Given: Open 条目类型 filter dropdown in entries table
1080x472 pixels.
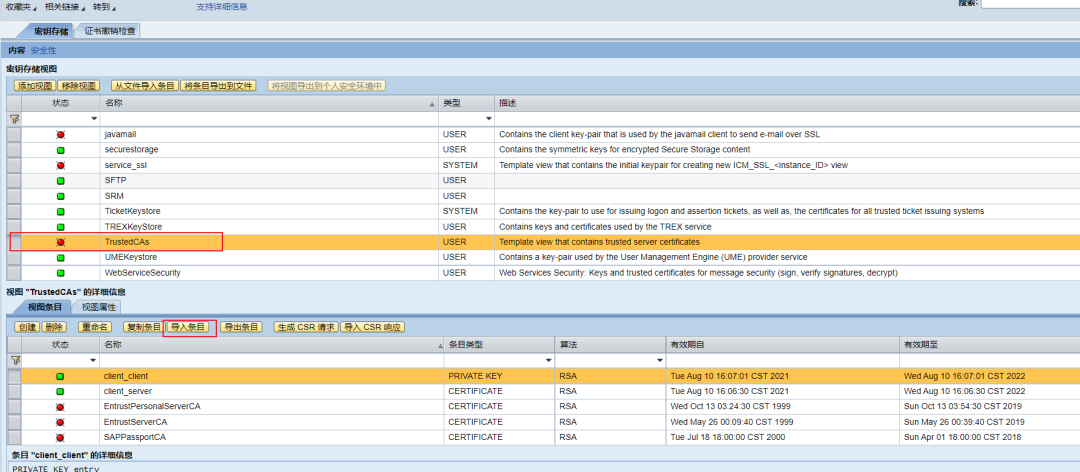Looking at the screenshot, I should coord(548,360).
